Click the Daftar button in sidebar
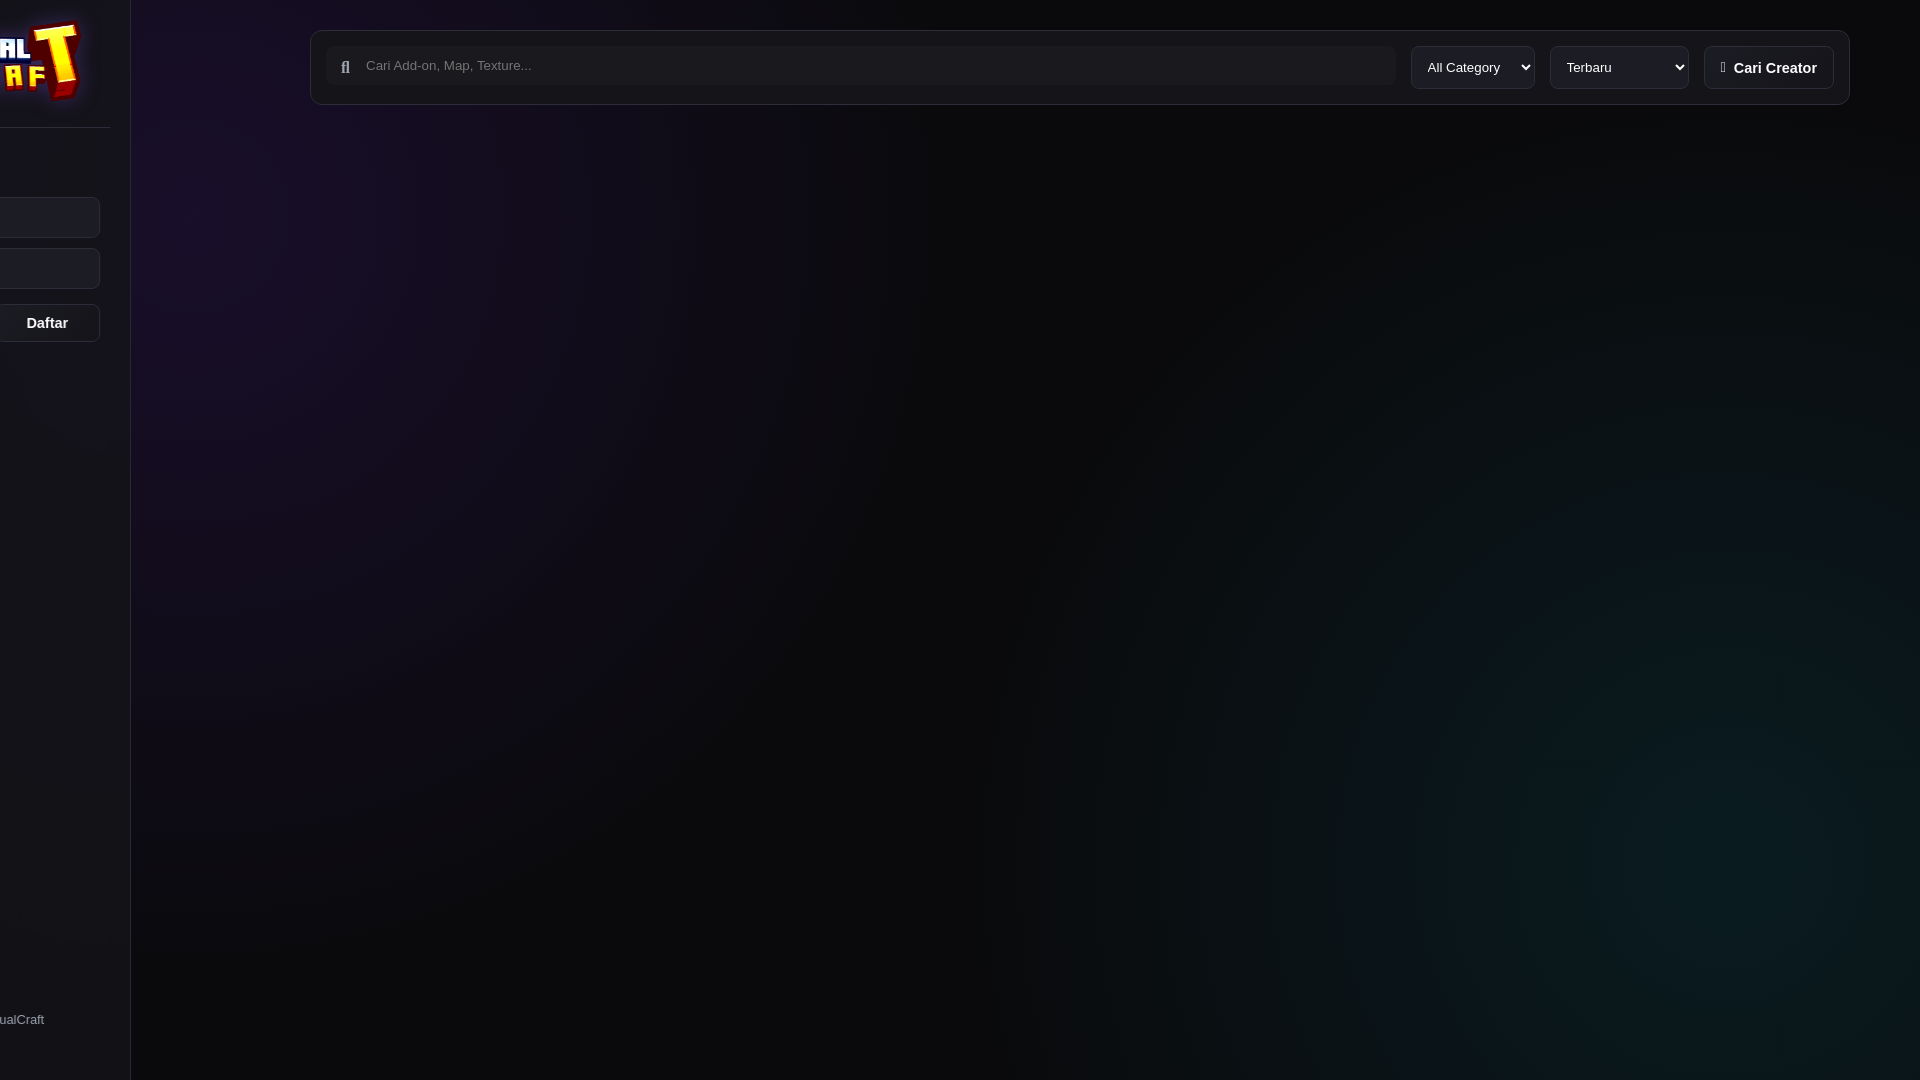 pos(46,323)
